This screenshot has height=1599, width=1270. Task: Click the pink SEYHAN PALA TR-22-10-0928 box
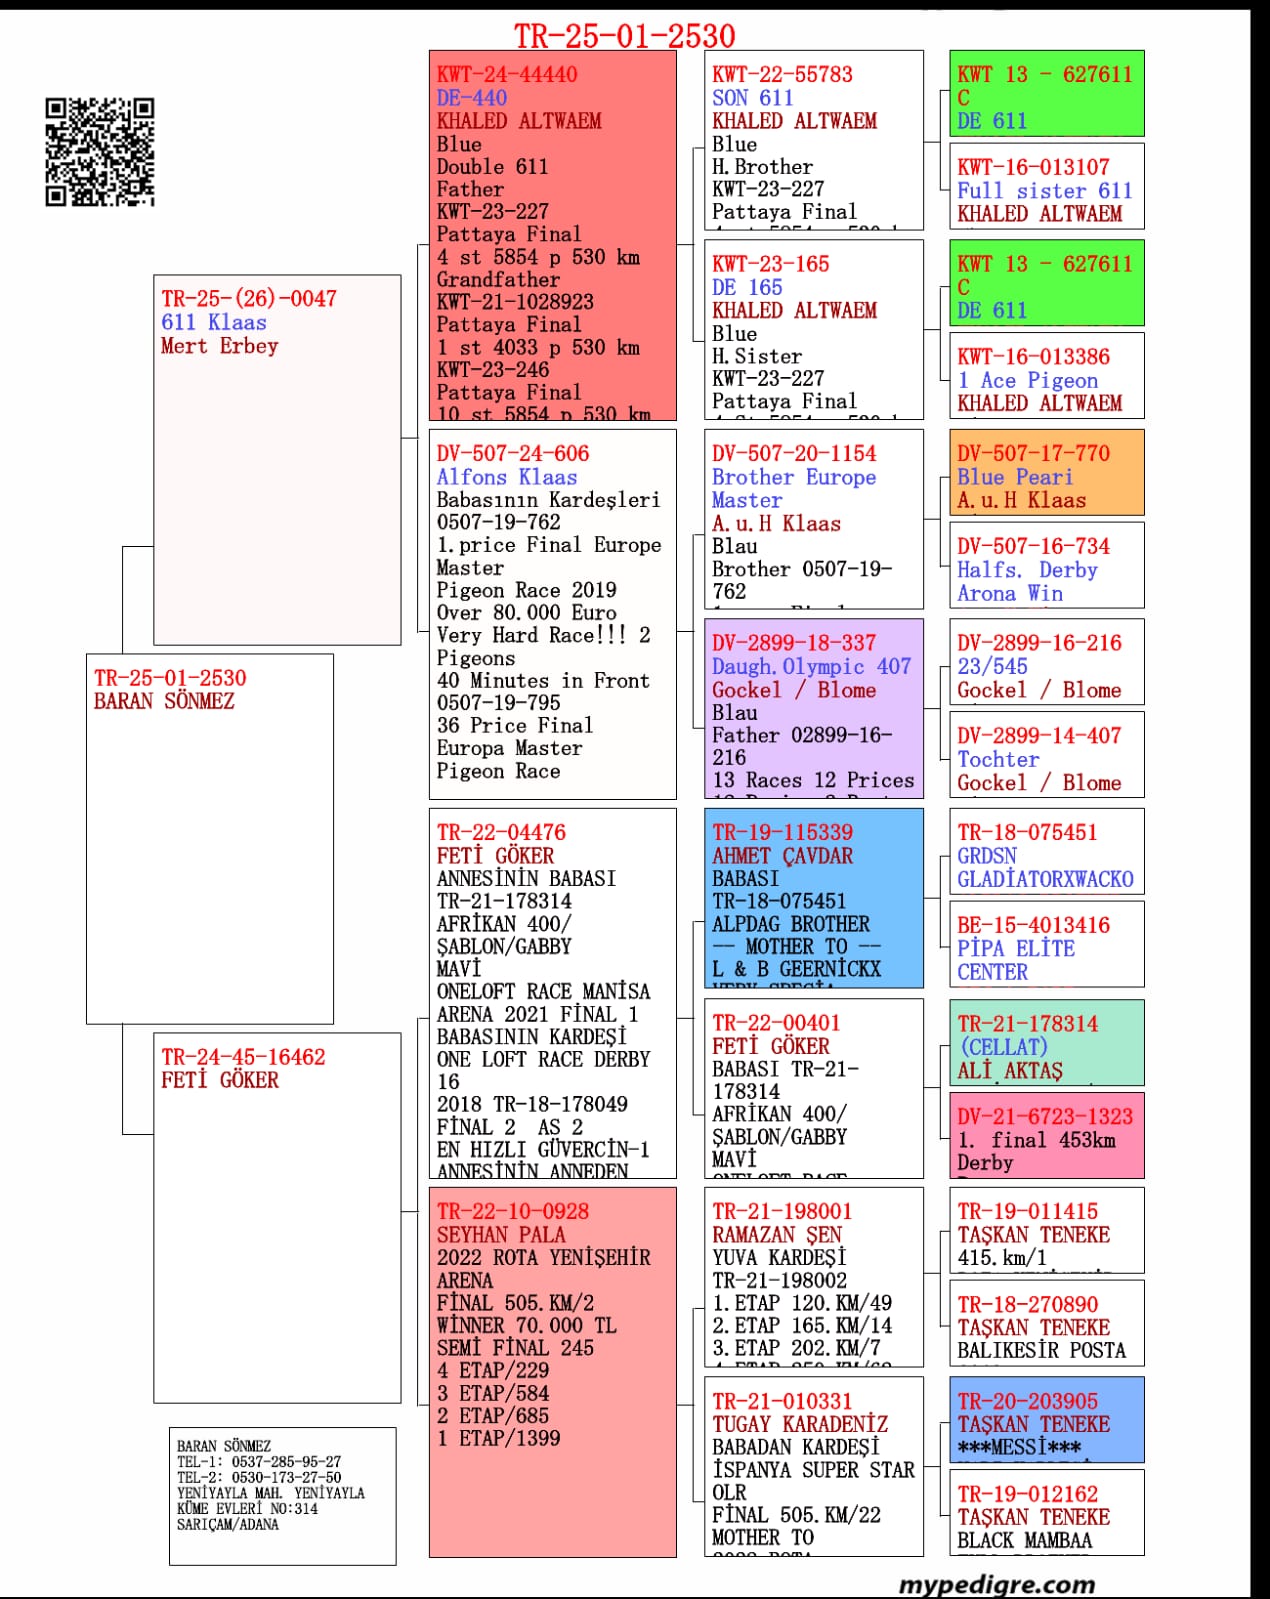click(x=552, y=1371)
